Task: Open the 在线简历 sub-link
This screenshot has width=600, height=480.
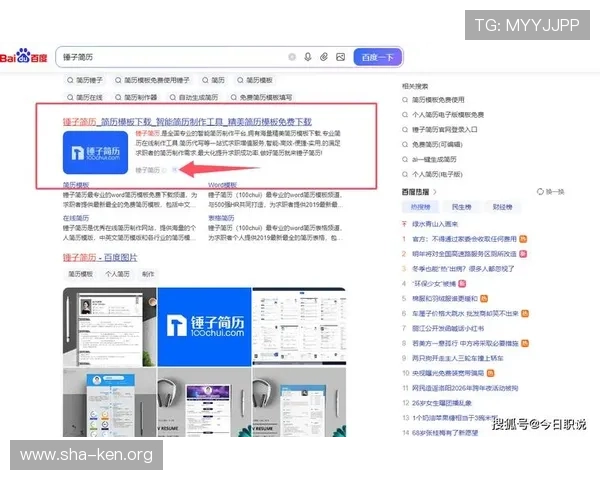Action: (76, 218)
